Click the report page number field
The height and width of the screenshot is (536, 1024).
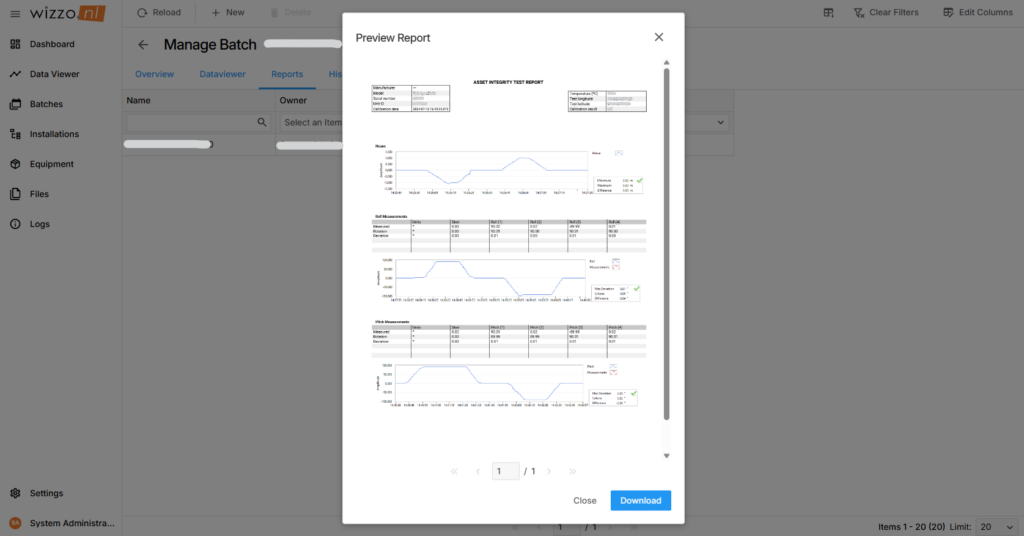[506, 471]
